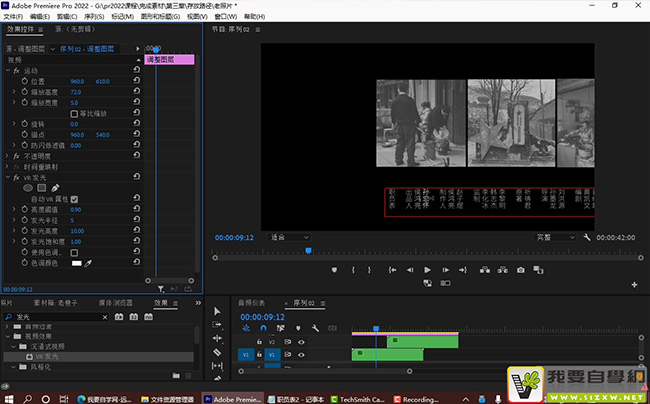The image size is (650, 404).
Task: Enable the 使用色调 checkbox
Action: coord(74,252)
